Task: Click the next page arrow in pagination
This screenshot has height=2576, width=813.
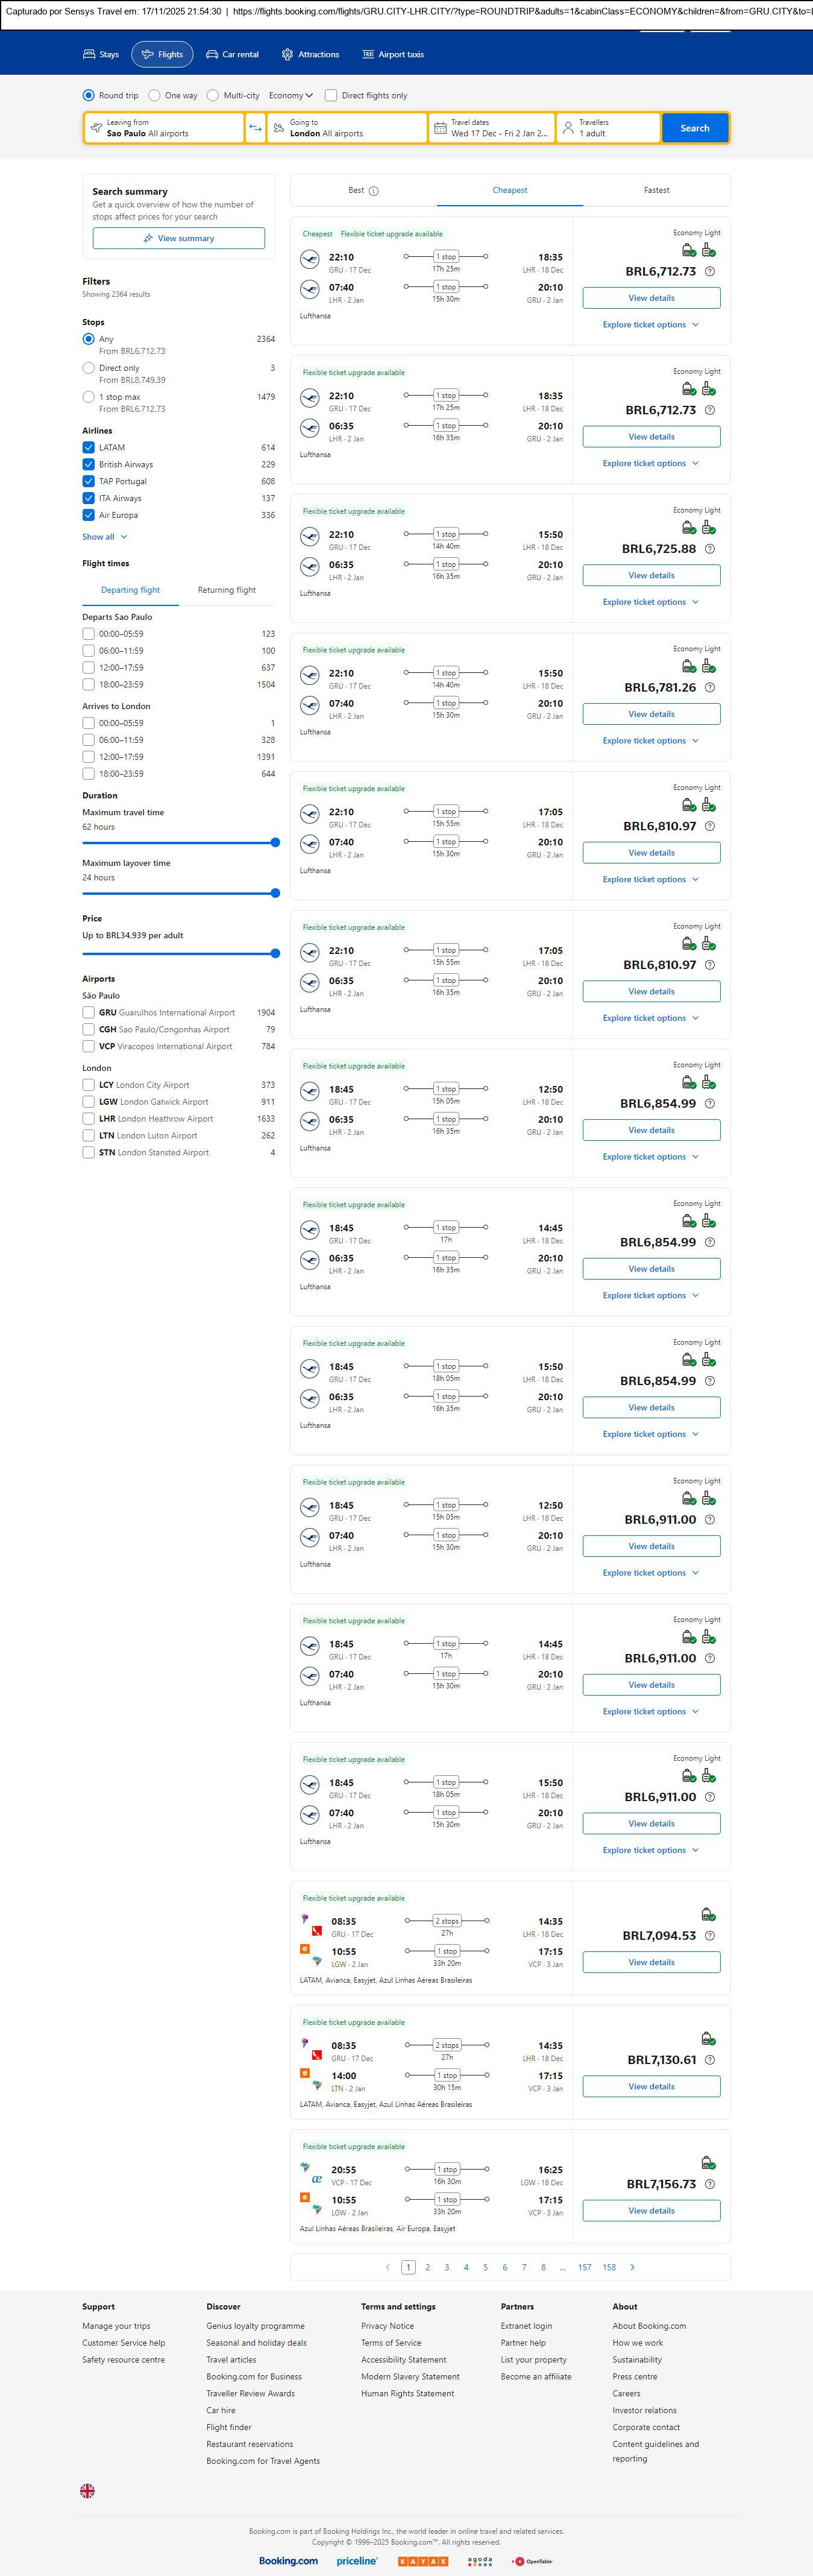Action: (632, 2267)
